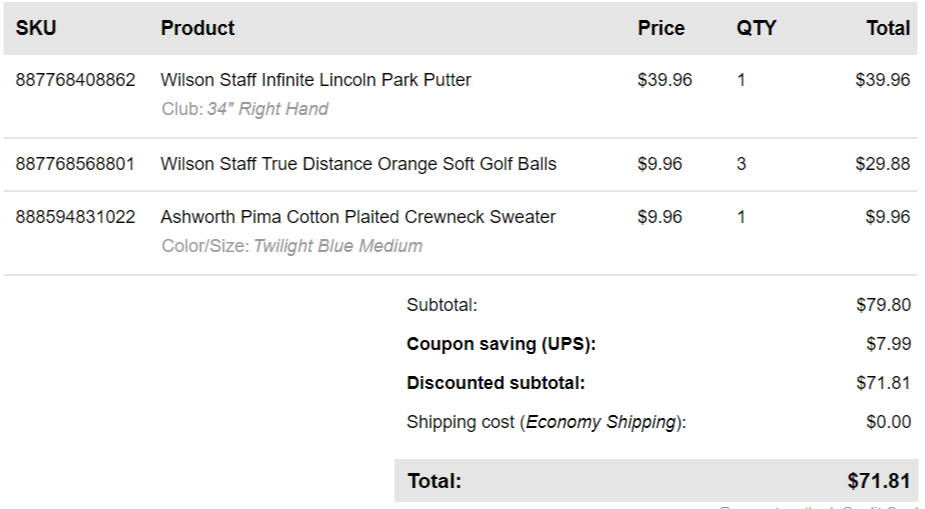Open the Ashworth Pima Cotton Crewneck Sweater product
Screen dimensions: 925x509
click(357, 217)
